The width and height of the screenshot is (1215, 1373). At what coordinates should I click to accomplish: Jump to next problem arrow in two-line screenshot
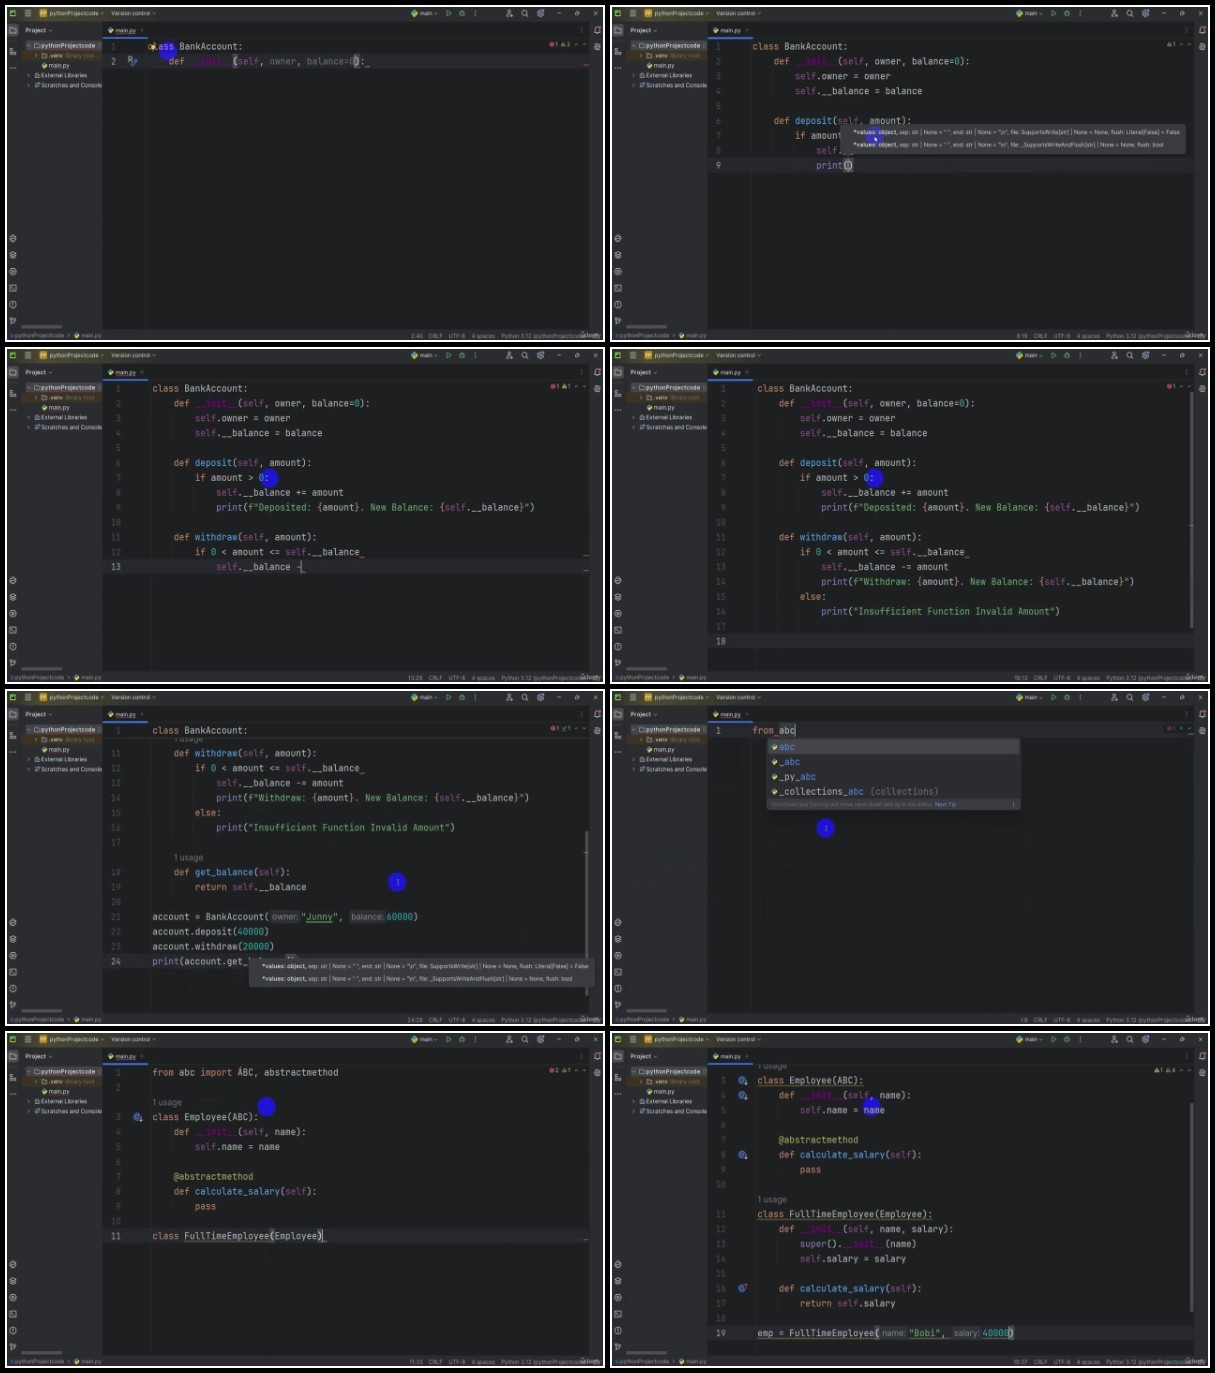click(584, 45)
